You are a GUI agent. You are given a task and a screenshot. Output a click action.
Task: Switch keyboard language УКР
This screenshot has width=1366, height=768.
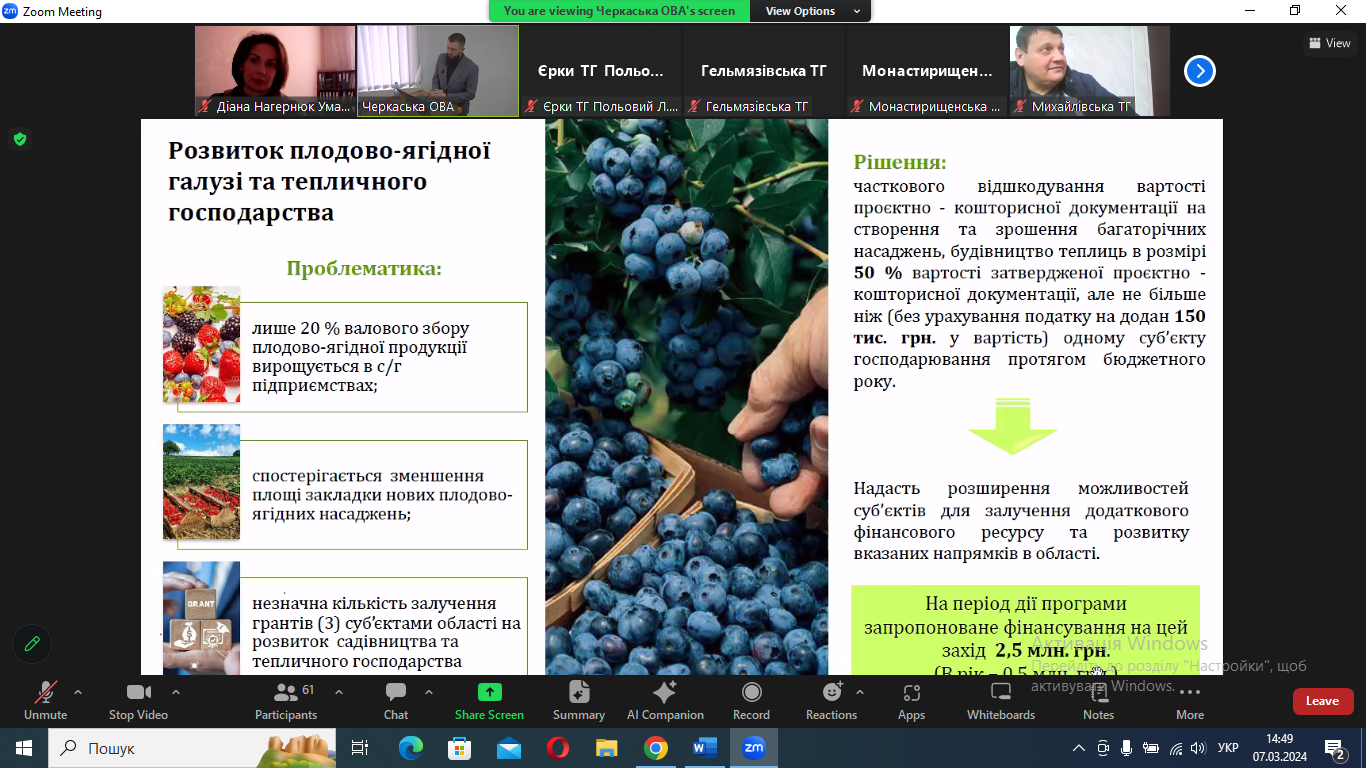pyautogui.click(x=1229, y=748)
